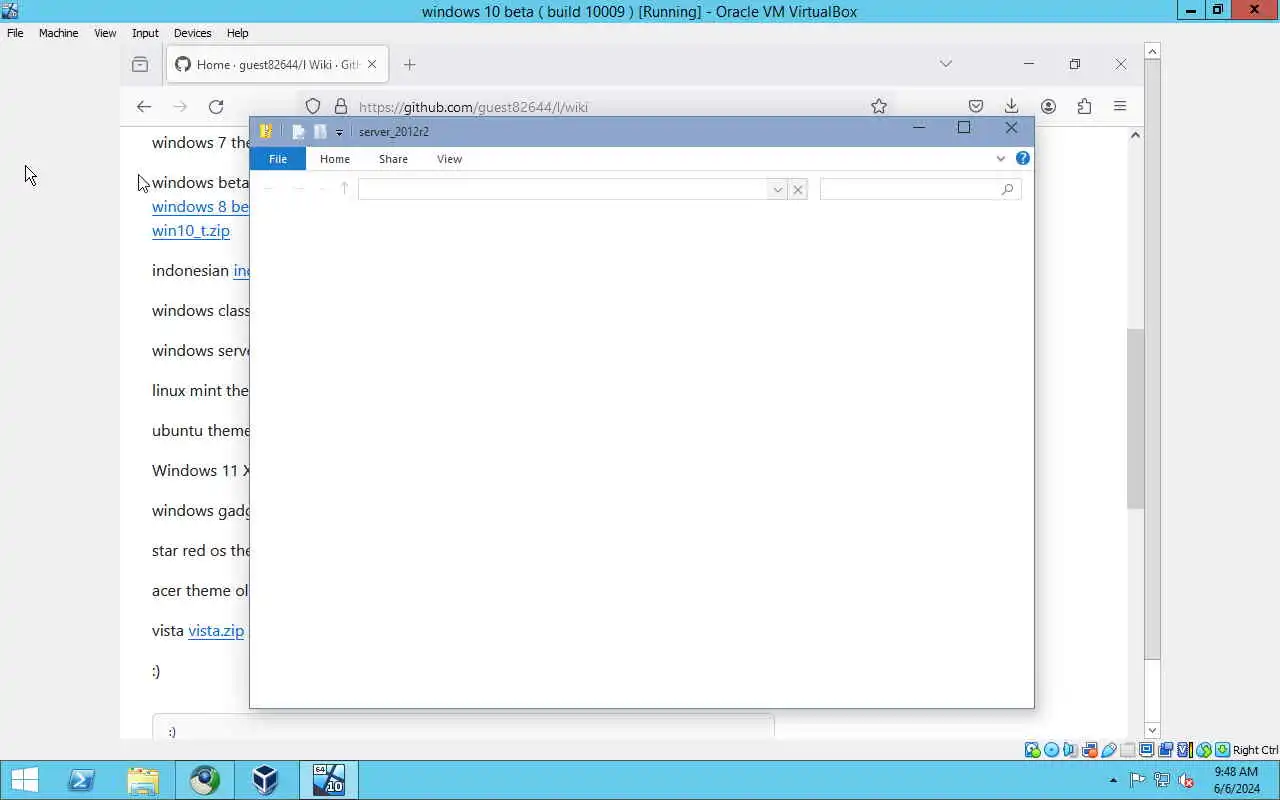Open the address bar history dropdown
The image size is (1280, 800).
777,189
